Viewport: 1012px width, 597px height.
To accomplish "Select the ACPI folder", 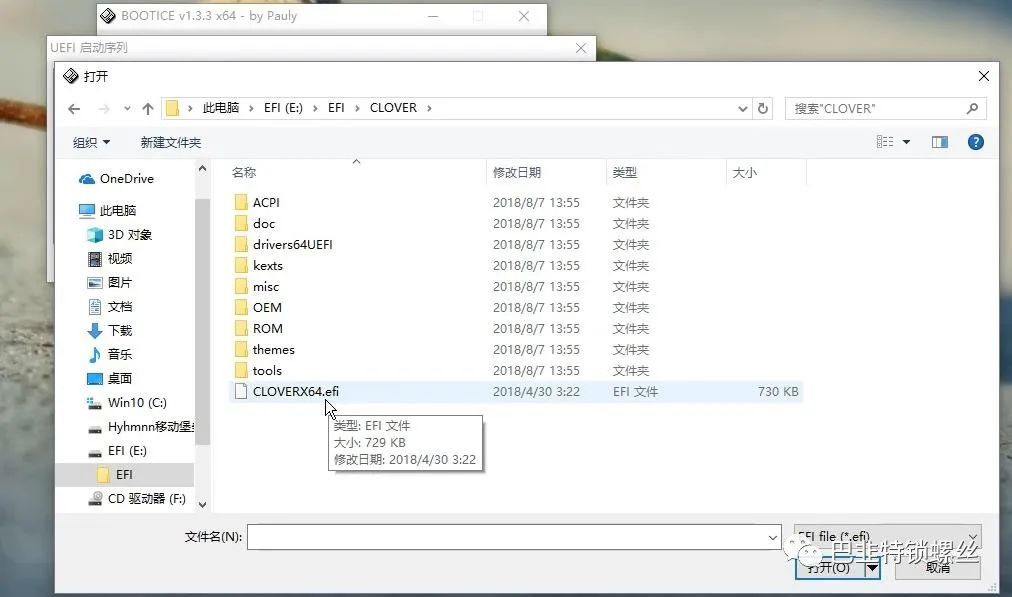I will (516, 203).
